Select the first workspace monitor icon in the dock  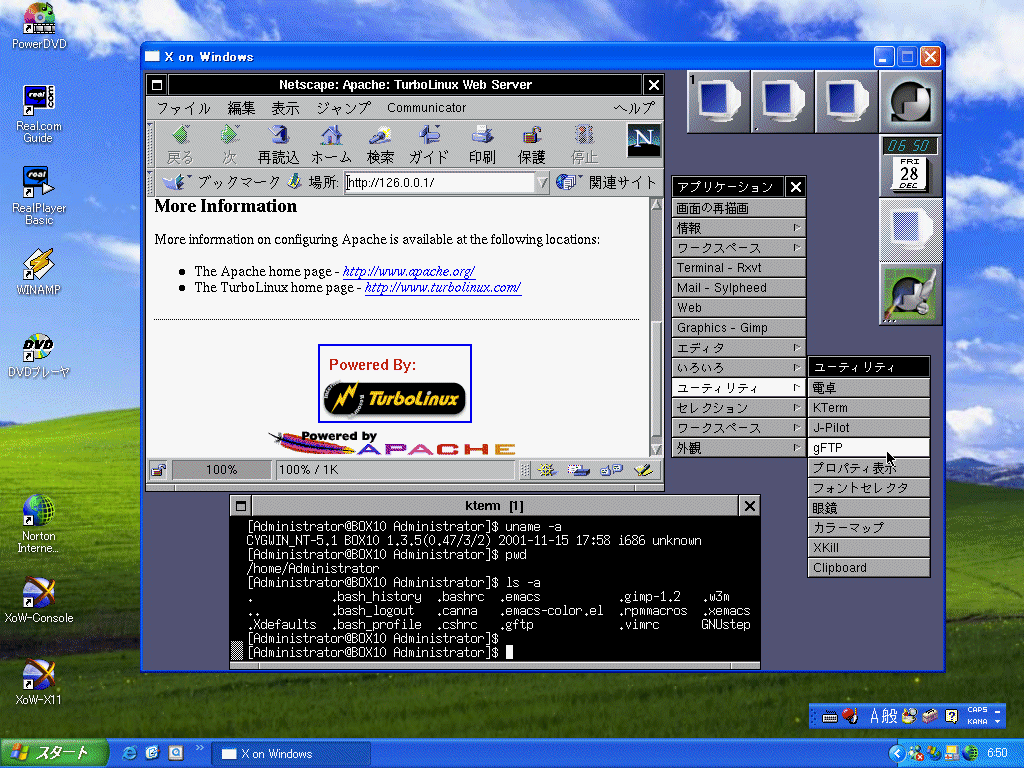click(718, 102)
